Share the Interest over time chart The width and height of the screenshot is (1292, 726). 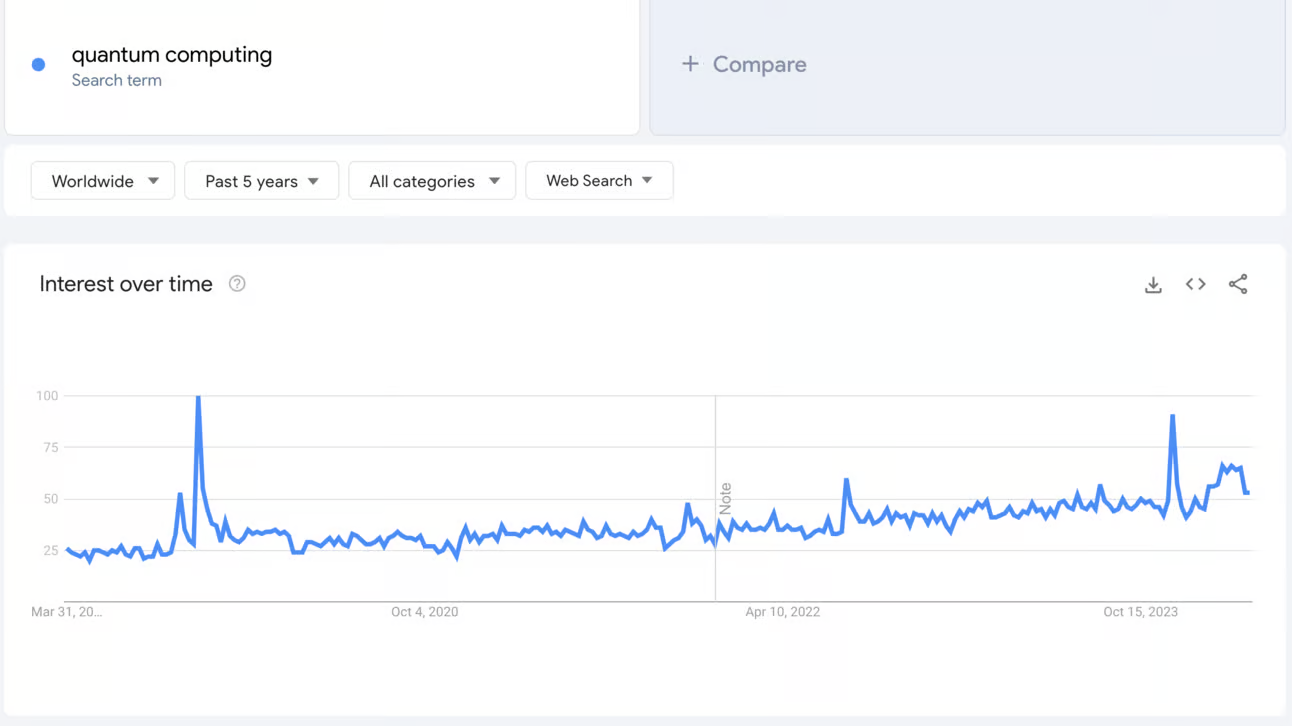pyautogui.click(x=1238, y=284)
